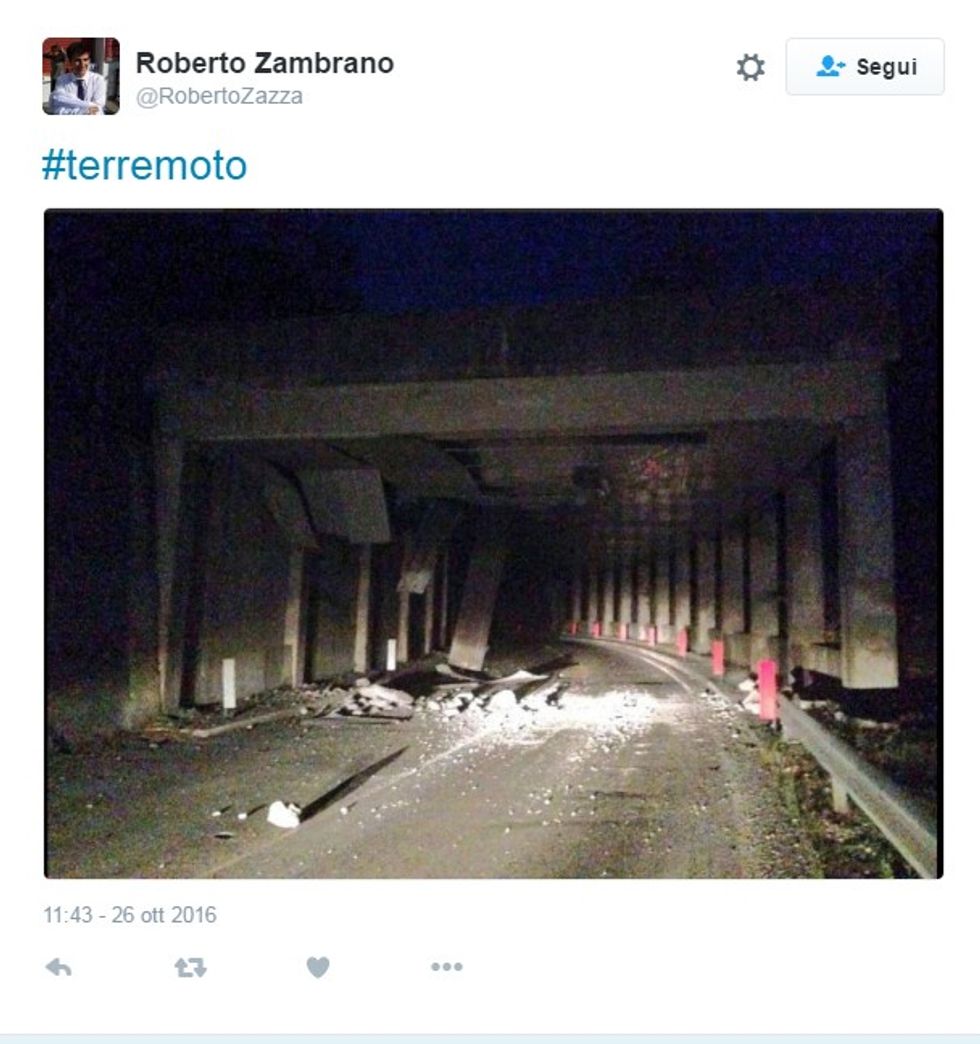The image size is (980, 1044).
Task: Select the Segui label text
Action: tap(887, 67)
